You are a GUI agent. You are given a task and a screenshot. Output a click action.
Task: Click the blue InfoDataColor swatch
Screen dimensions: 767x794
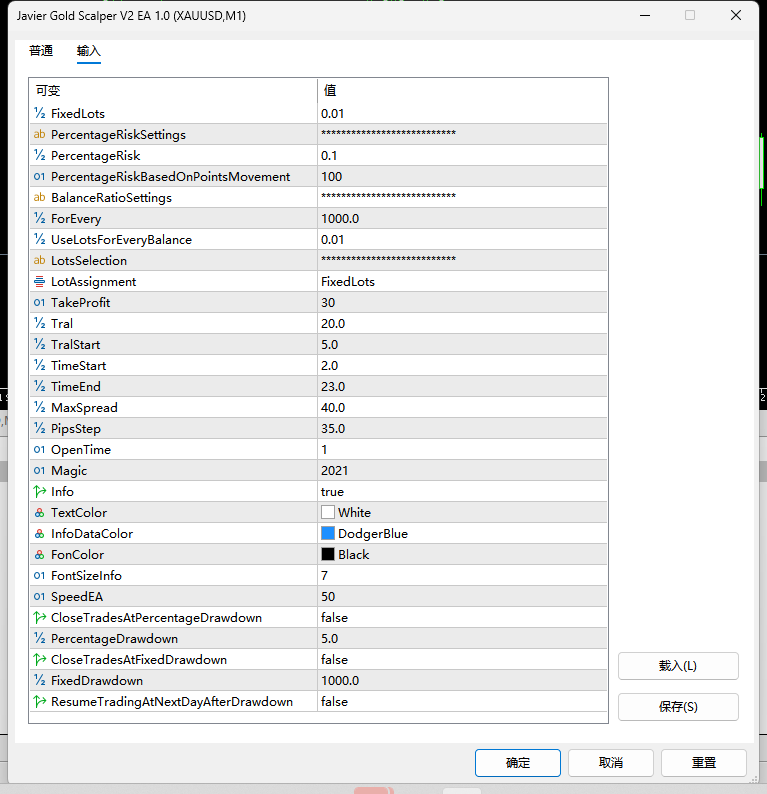pos(328,533)
